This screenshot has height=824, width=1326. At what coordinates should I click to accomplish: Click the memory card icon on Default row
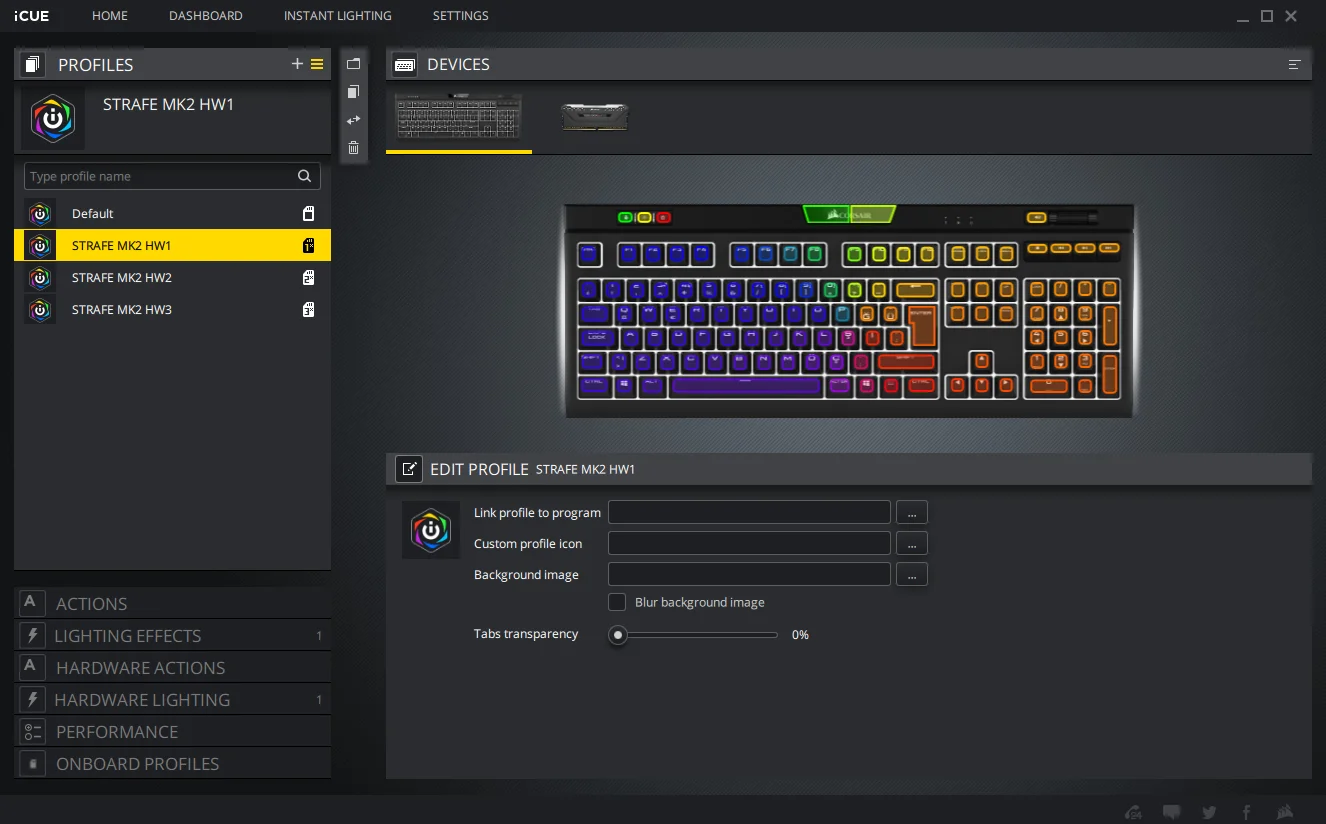click(309, 213)
